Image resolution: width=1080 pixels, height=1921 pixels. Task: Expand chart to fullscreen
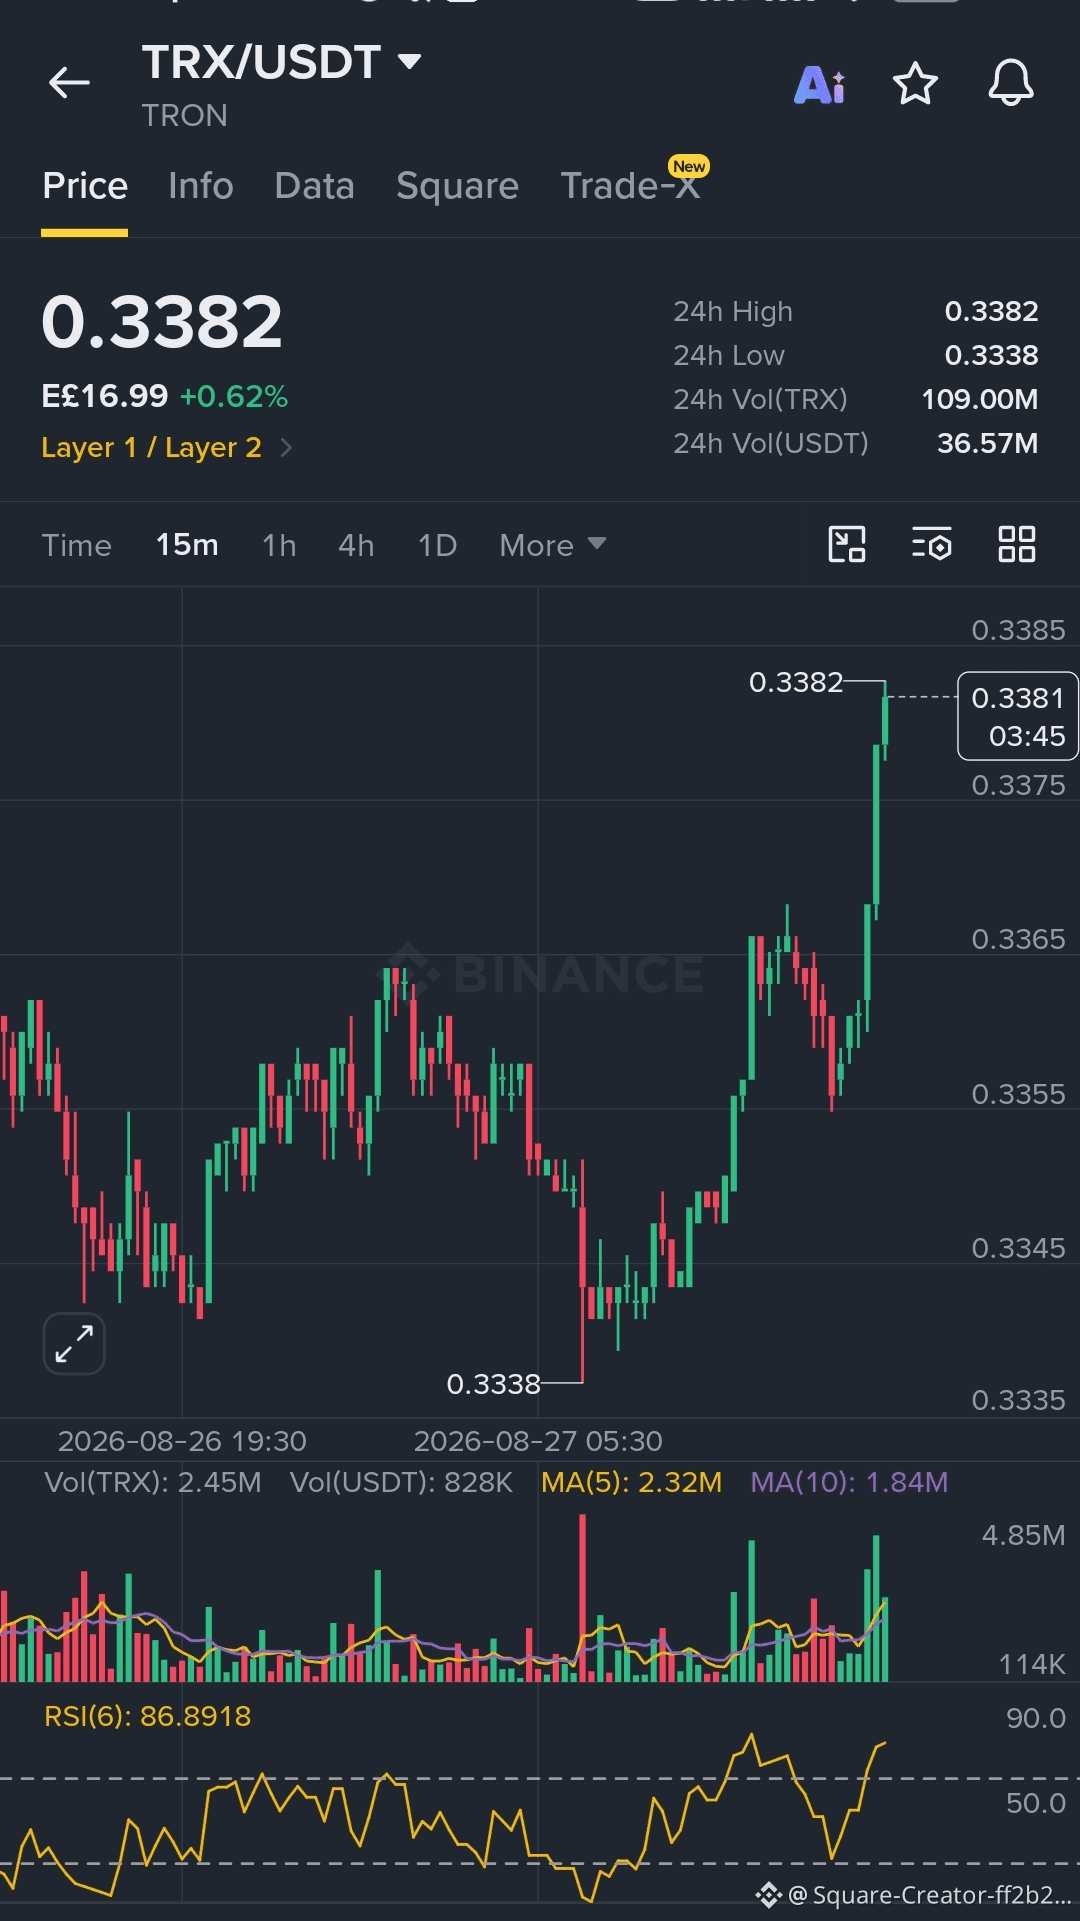pos(74,1343)
